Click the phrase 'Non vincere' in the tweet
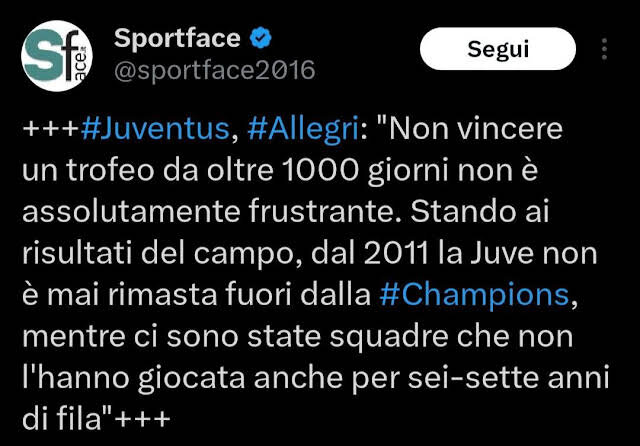Viewport: 640px width, 446px height. click(476, 129)
